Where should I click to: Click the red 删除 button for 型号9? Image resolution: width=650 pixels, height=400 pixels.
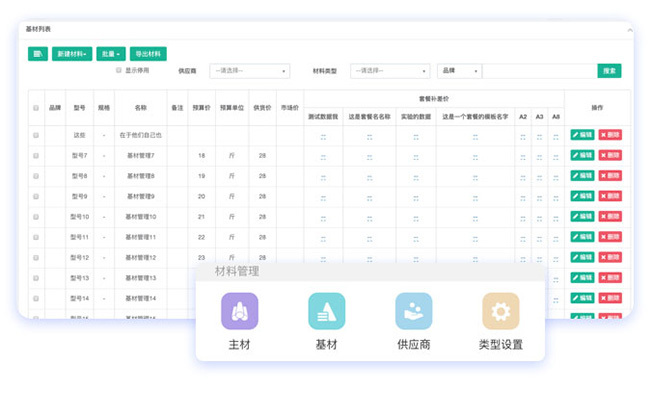[610, 196]
